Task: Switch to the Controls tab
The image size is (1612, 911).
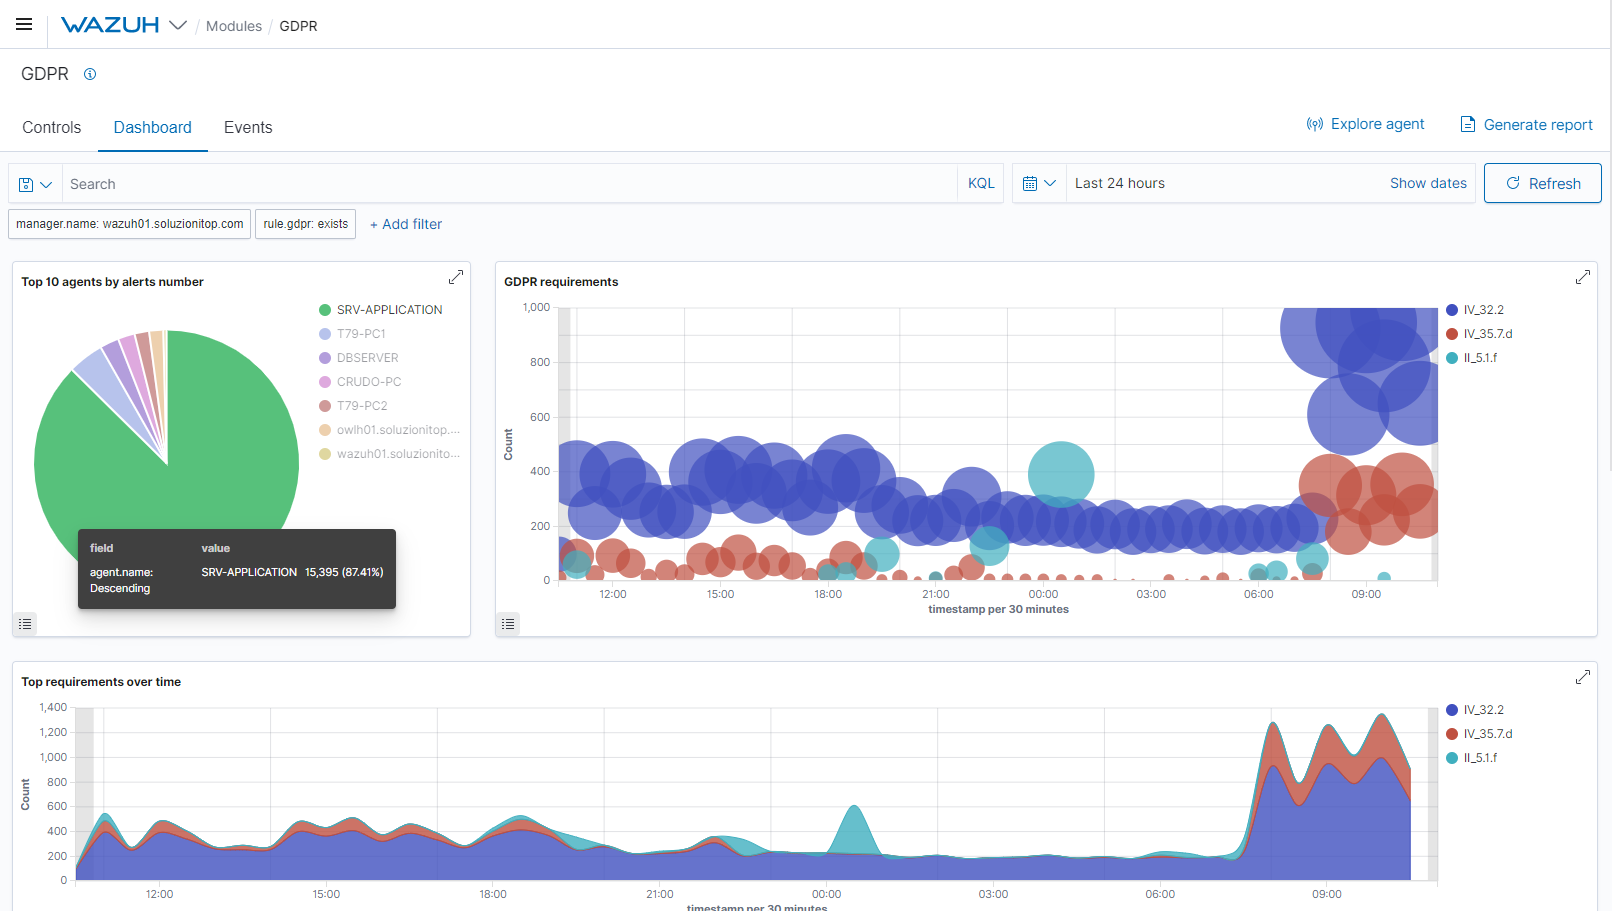Action: tap(51, 127)
